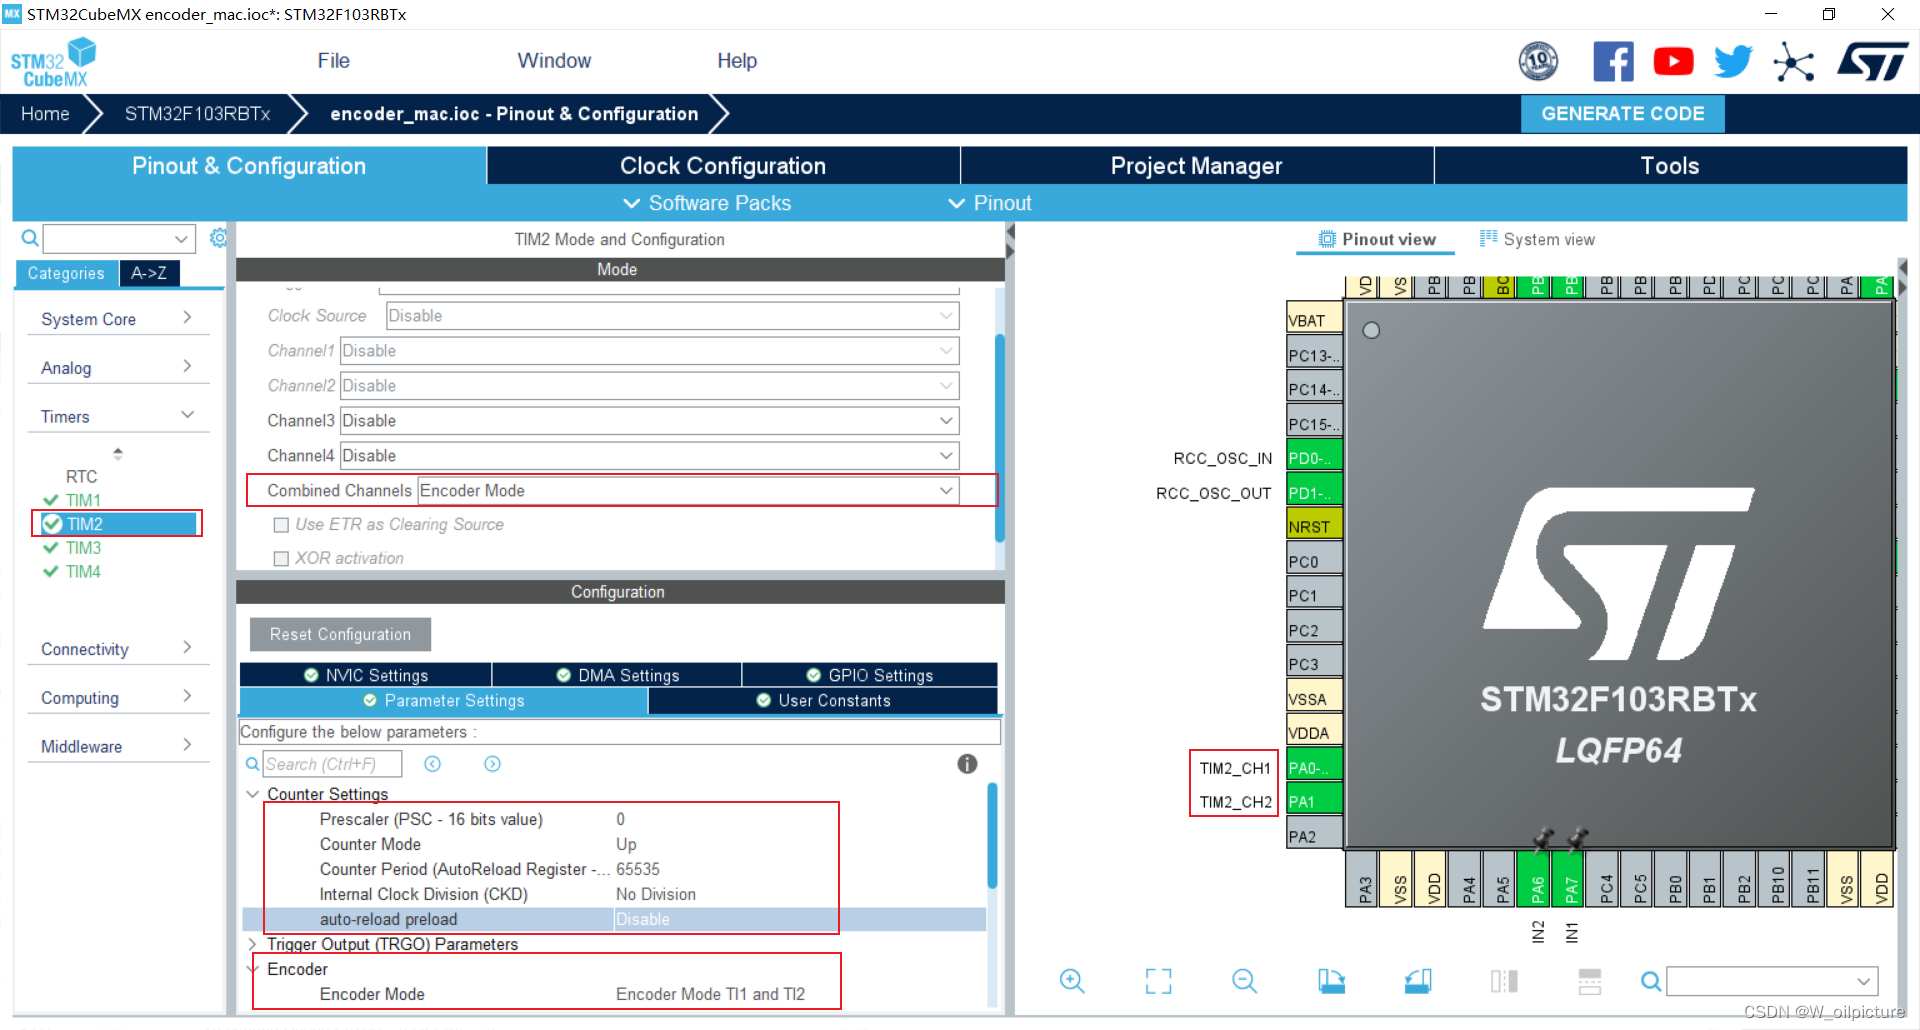
Task: Fit the chip to screen icon
Action: [1158, 981]
